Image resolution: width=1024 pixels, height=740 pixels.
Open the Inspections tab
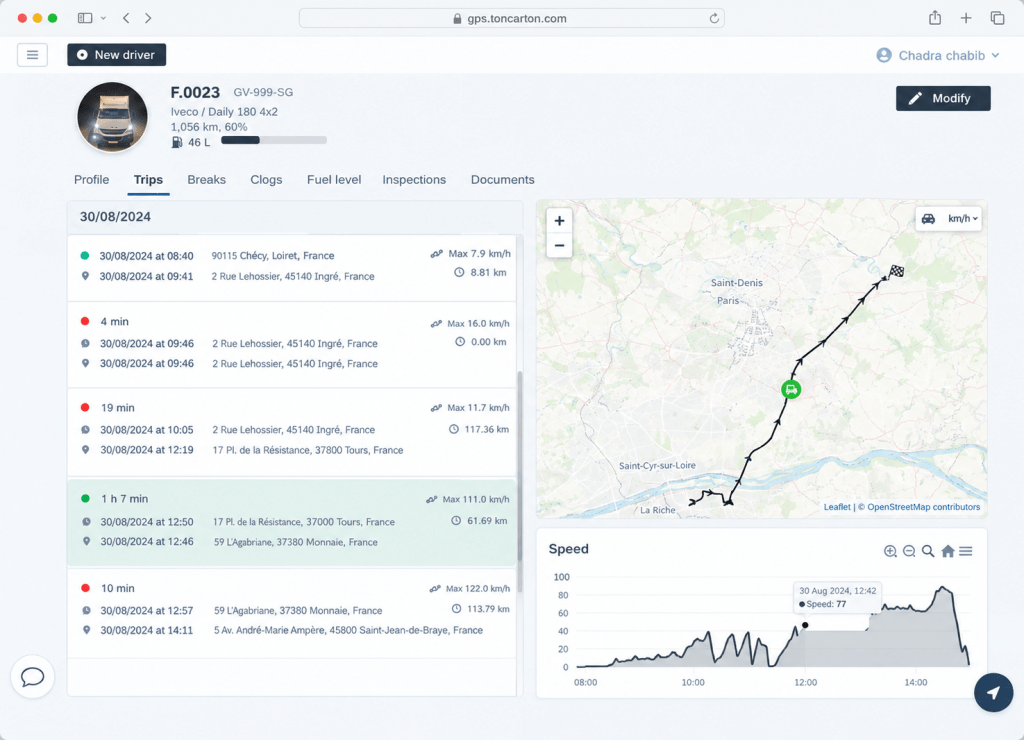414,180
